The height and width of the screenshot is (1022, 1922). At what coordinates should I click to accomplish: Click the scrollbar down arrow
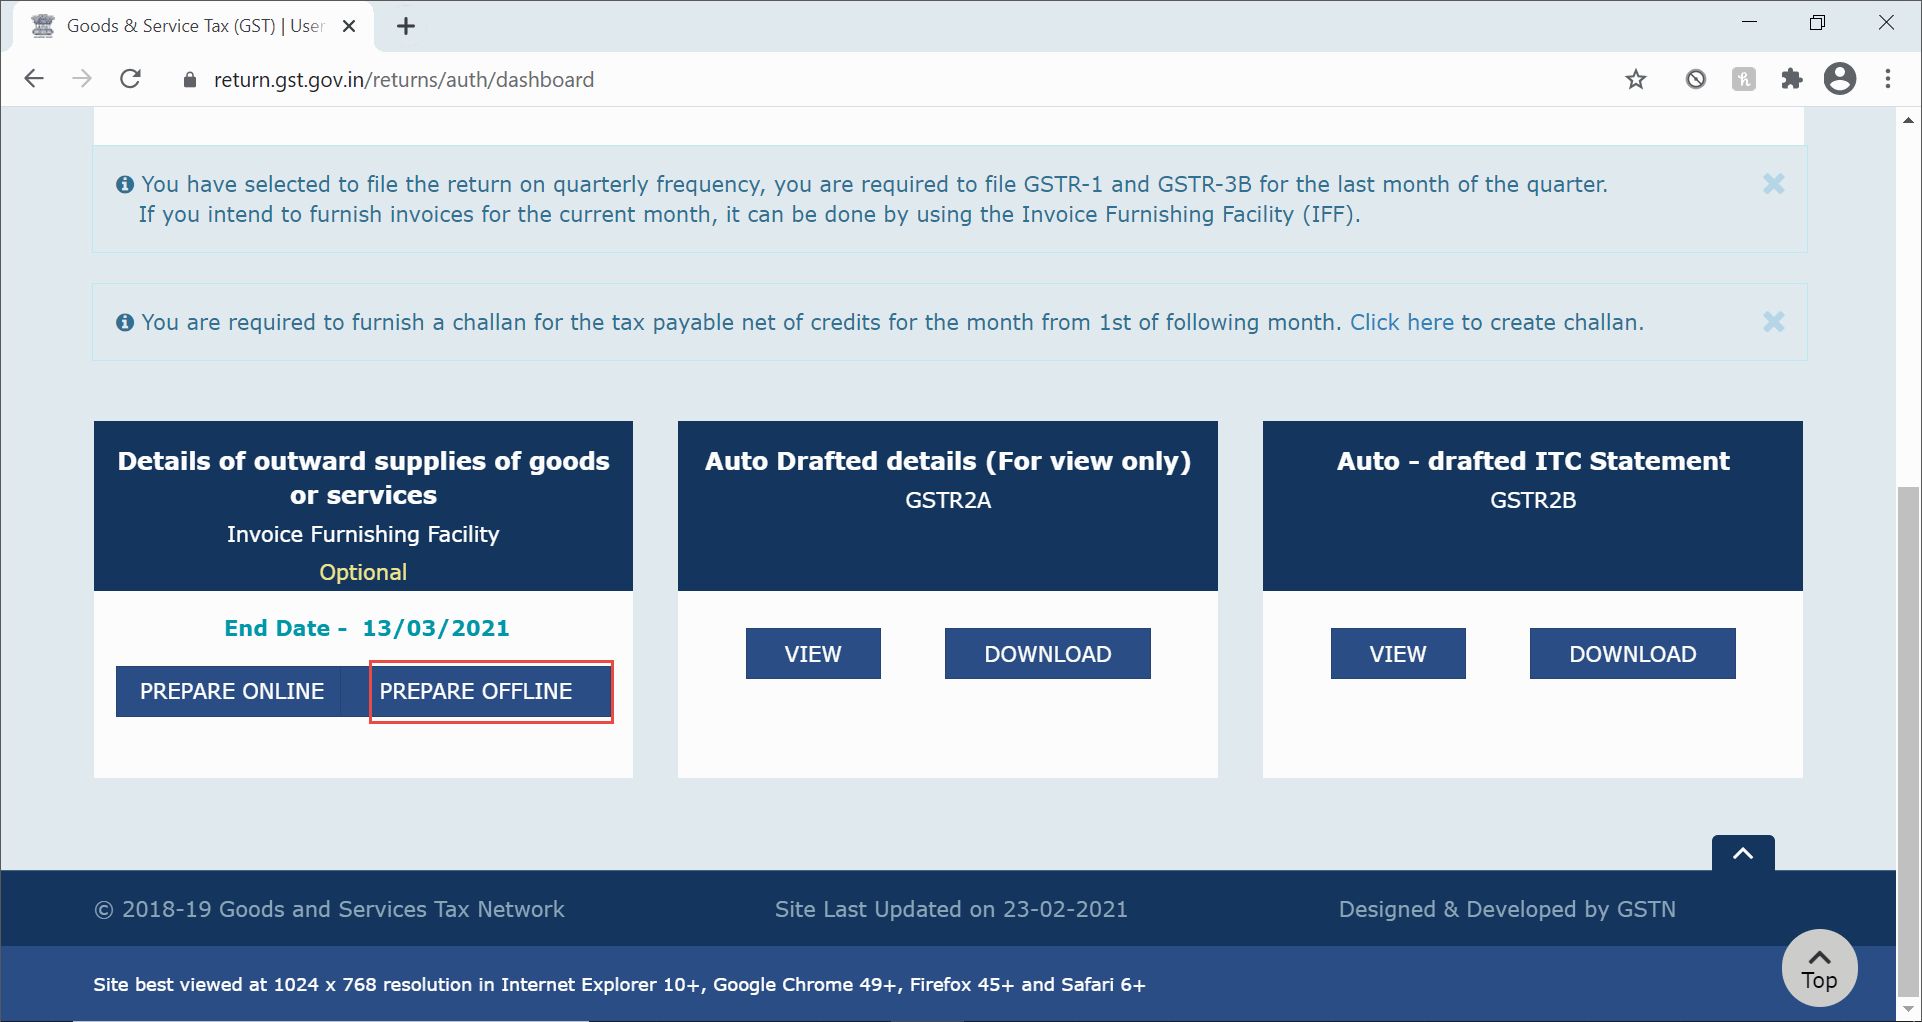tap(1908, 1009)
